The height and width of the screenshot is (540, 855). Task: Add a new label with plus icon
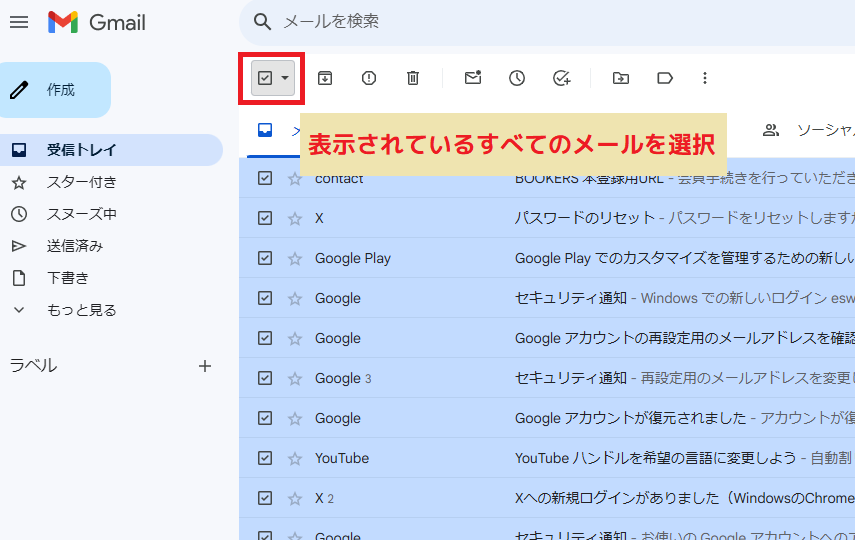[x=205, y=366]
